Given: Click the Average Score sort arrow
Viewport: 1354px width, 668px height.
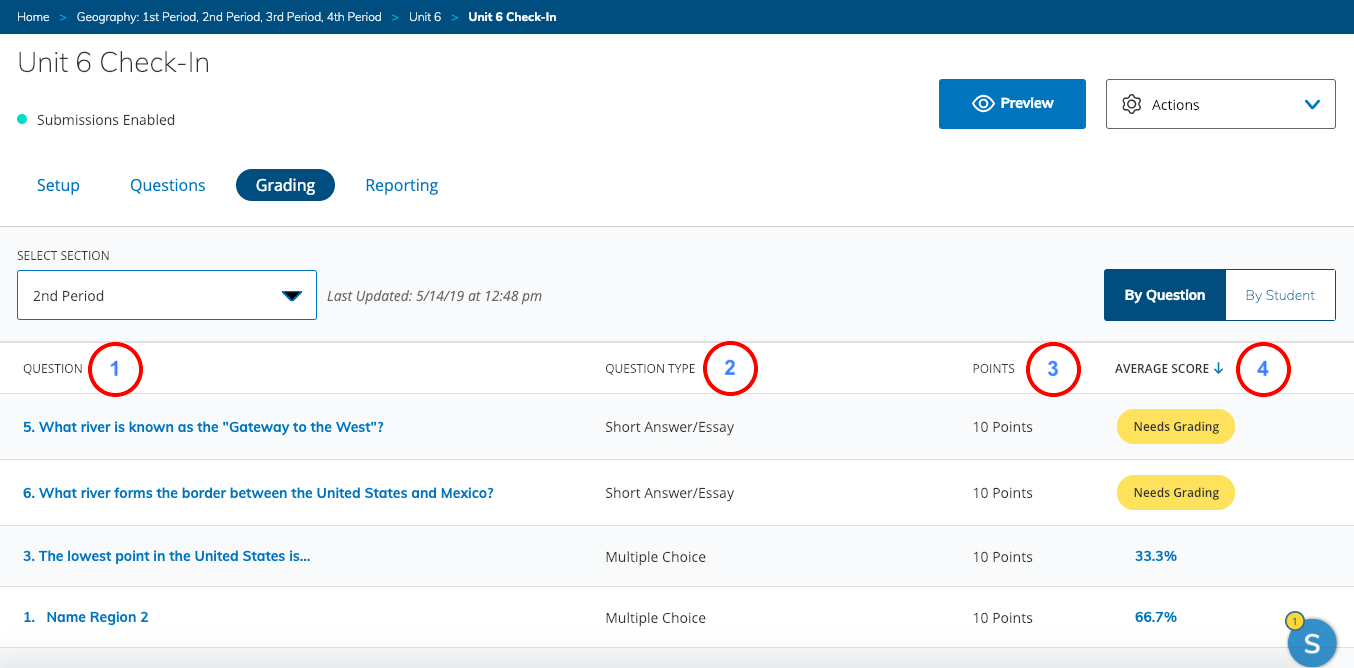Looking at the screenshot, I should [x=1218, y=369].
